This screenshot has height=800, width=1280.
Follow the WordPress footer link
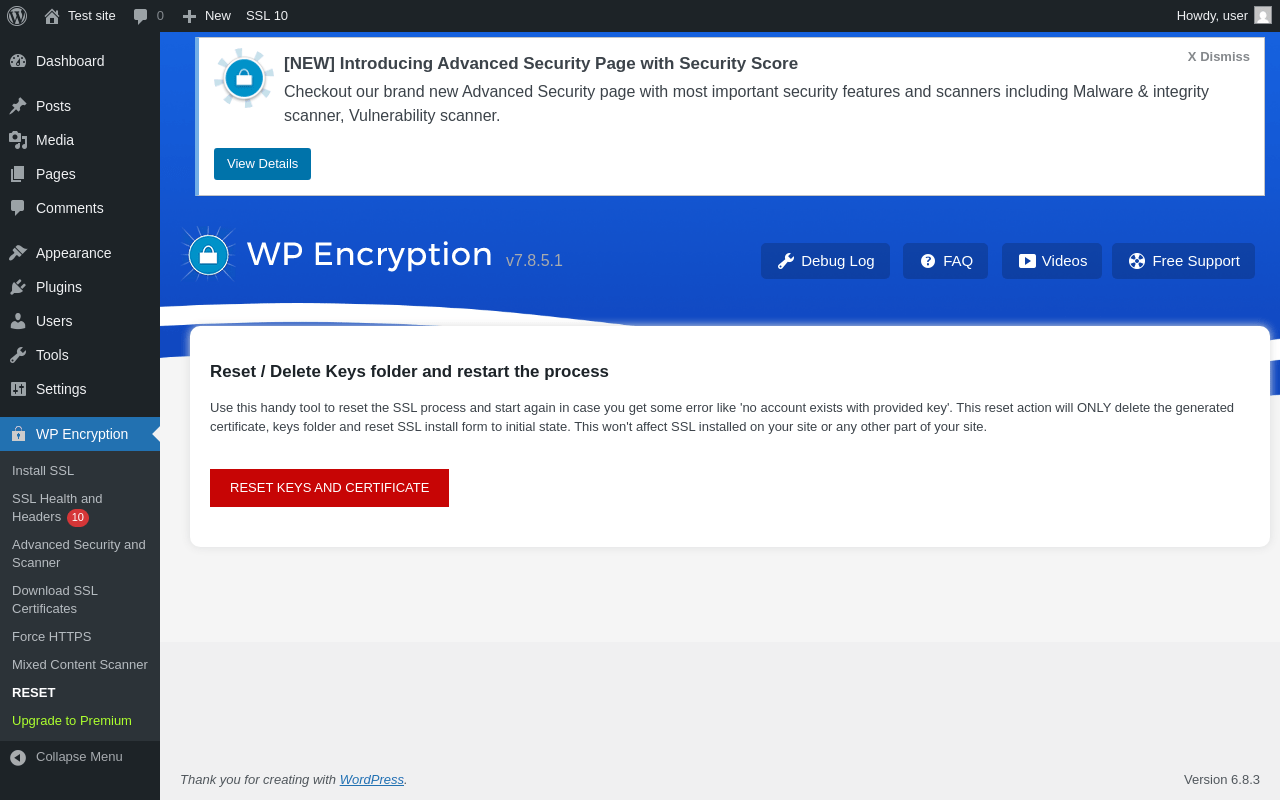372,780
